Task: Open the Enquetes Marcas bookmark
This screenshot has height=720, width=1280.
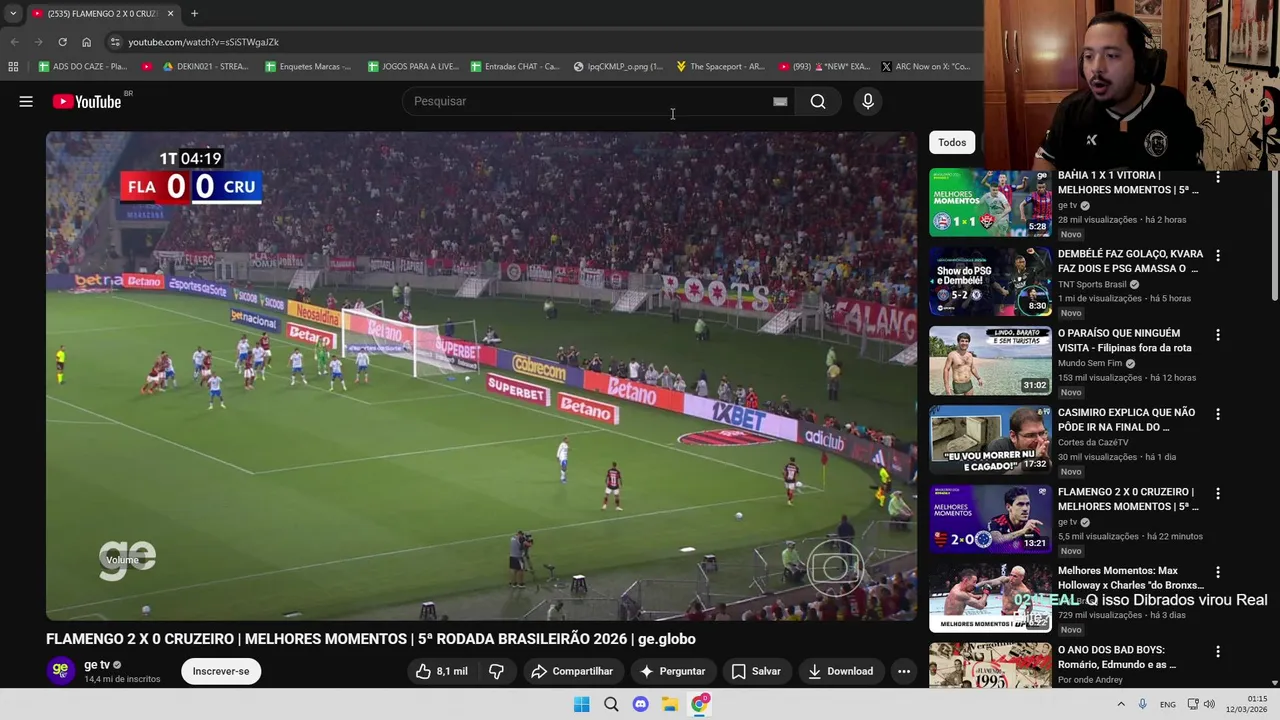Action: 308,66
